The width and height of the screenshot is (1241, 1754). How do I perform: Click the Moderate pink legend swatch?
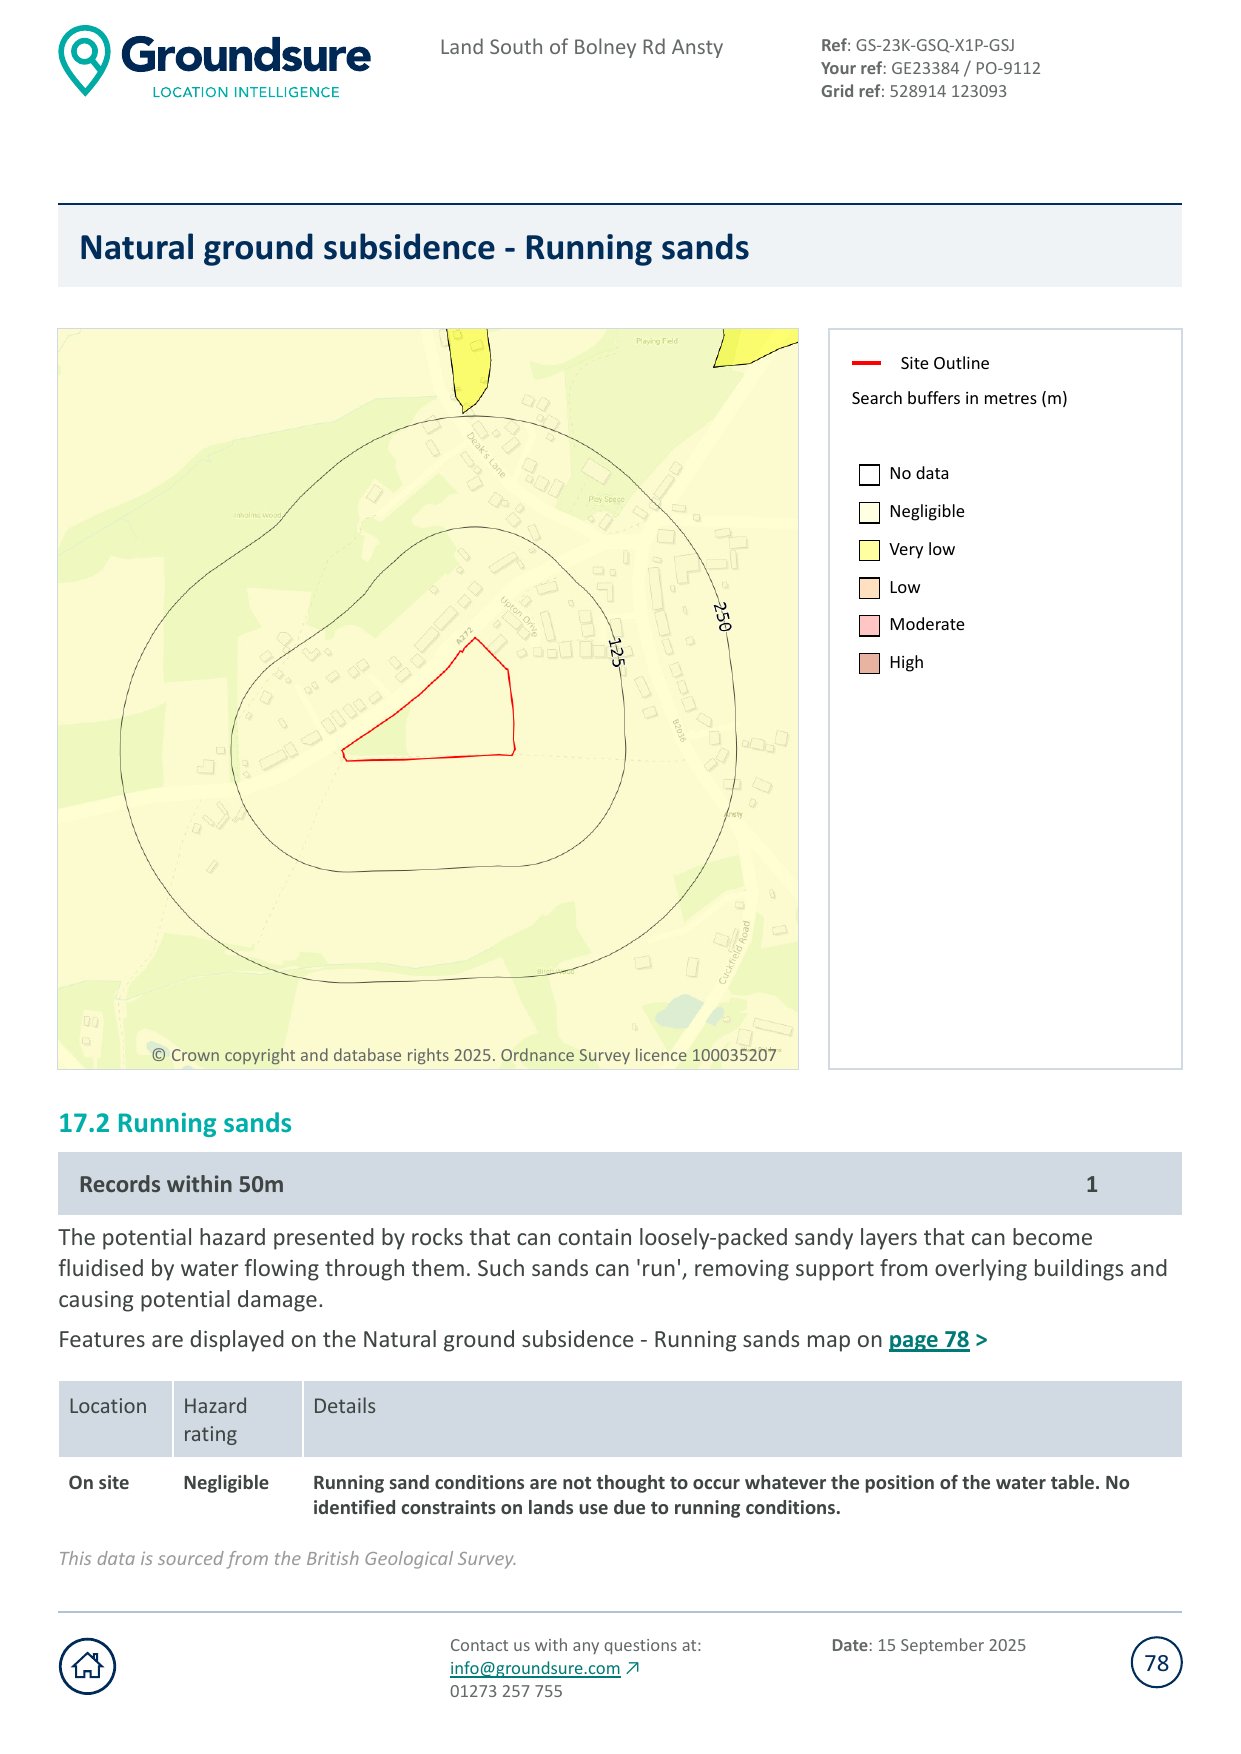(869, 625)
